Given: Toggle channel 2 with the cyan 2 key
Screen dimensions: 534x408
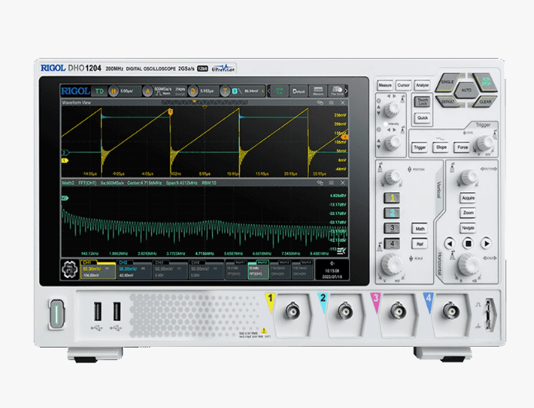Looking at the screenshot, I should pos(392,213).
